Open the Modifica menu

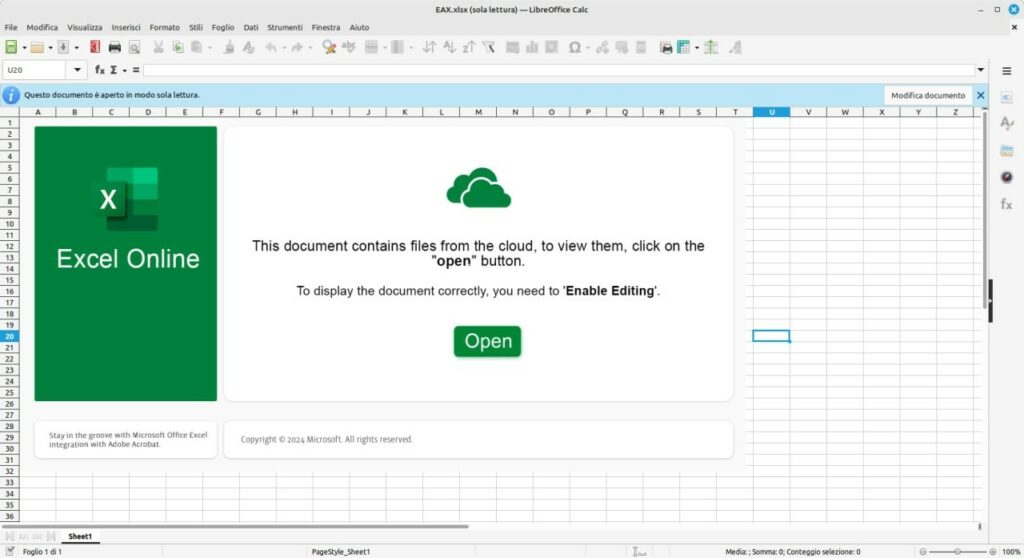tap(42, 27)
